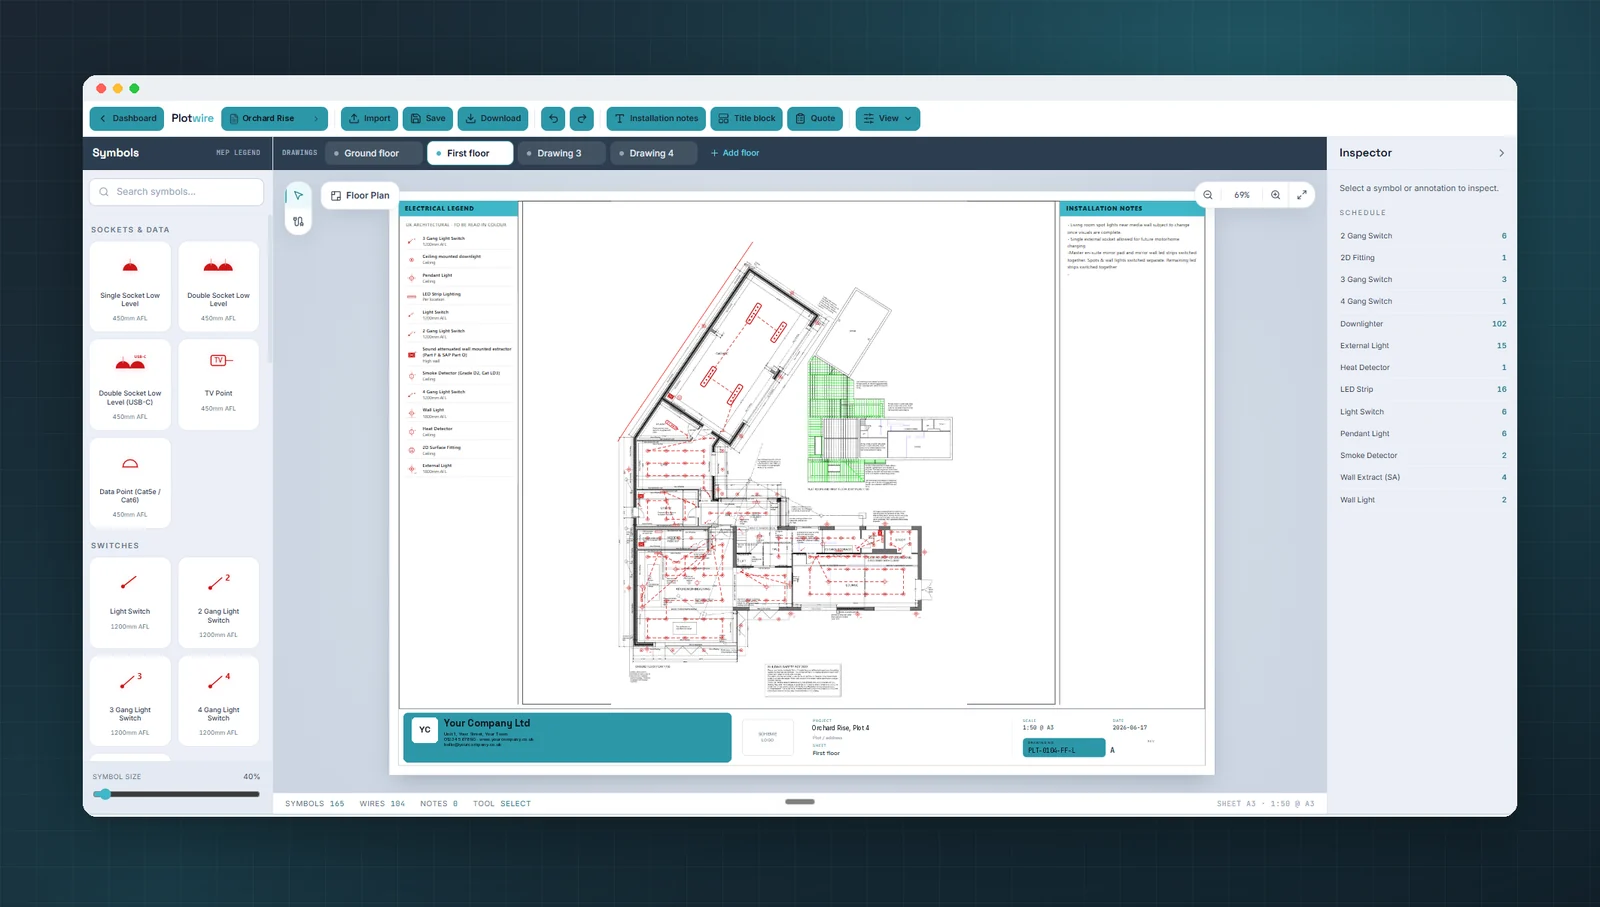Pick the TV Point symbol

pyautogui.click(x=218, y=385)
